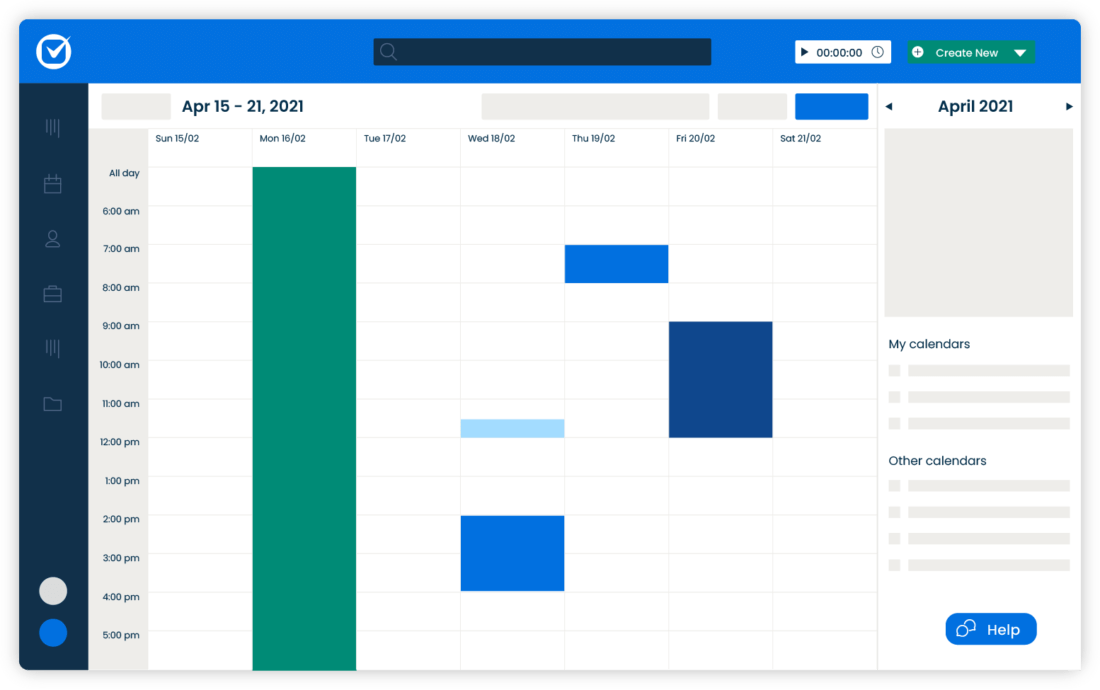
Task: Click the chat bubble Help icon
Action: pyautogui.click(x=966, y=629)
